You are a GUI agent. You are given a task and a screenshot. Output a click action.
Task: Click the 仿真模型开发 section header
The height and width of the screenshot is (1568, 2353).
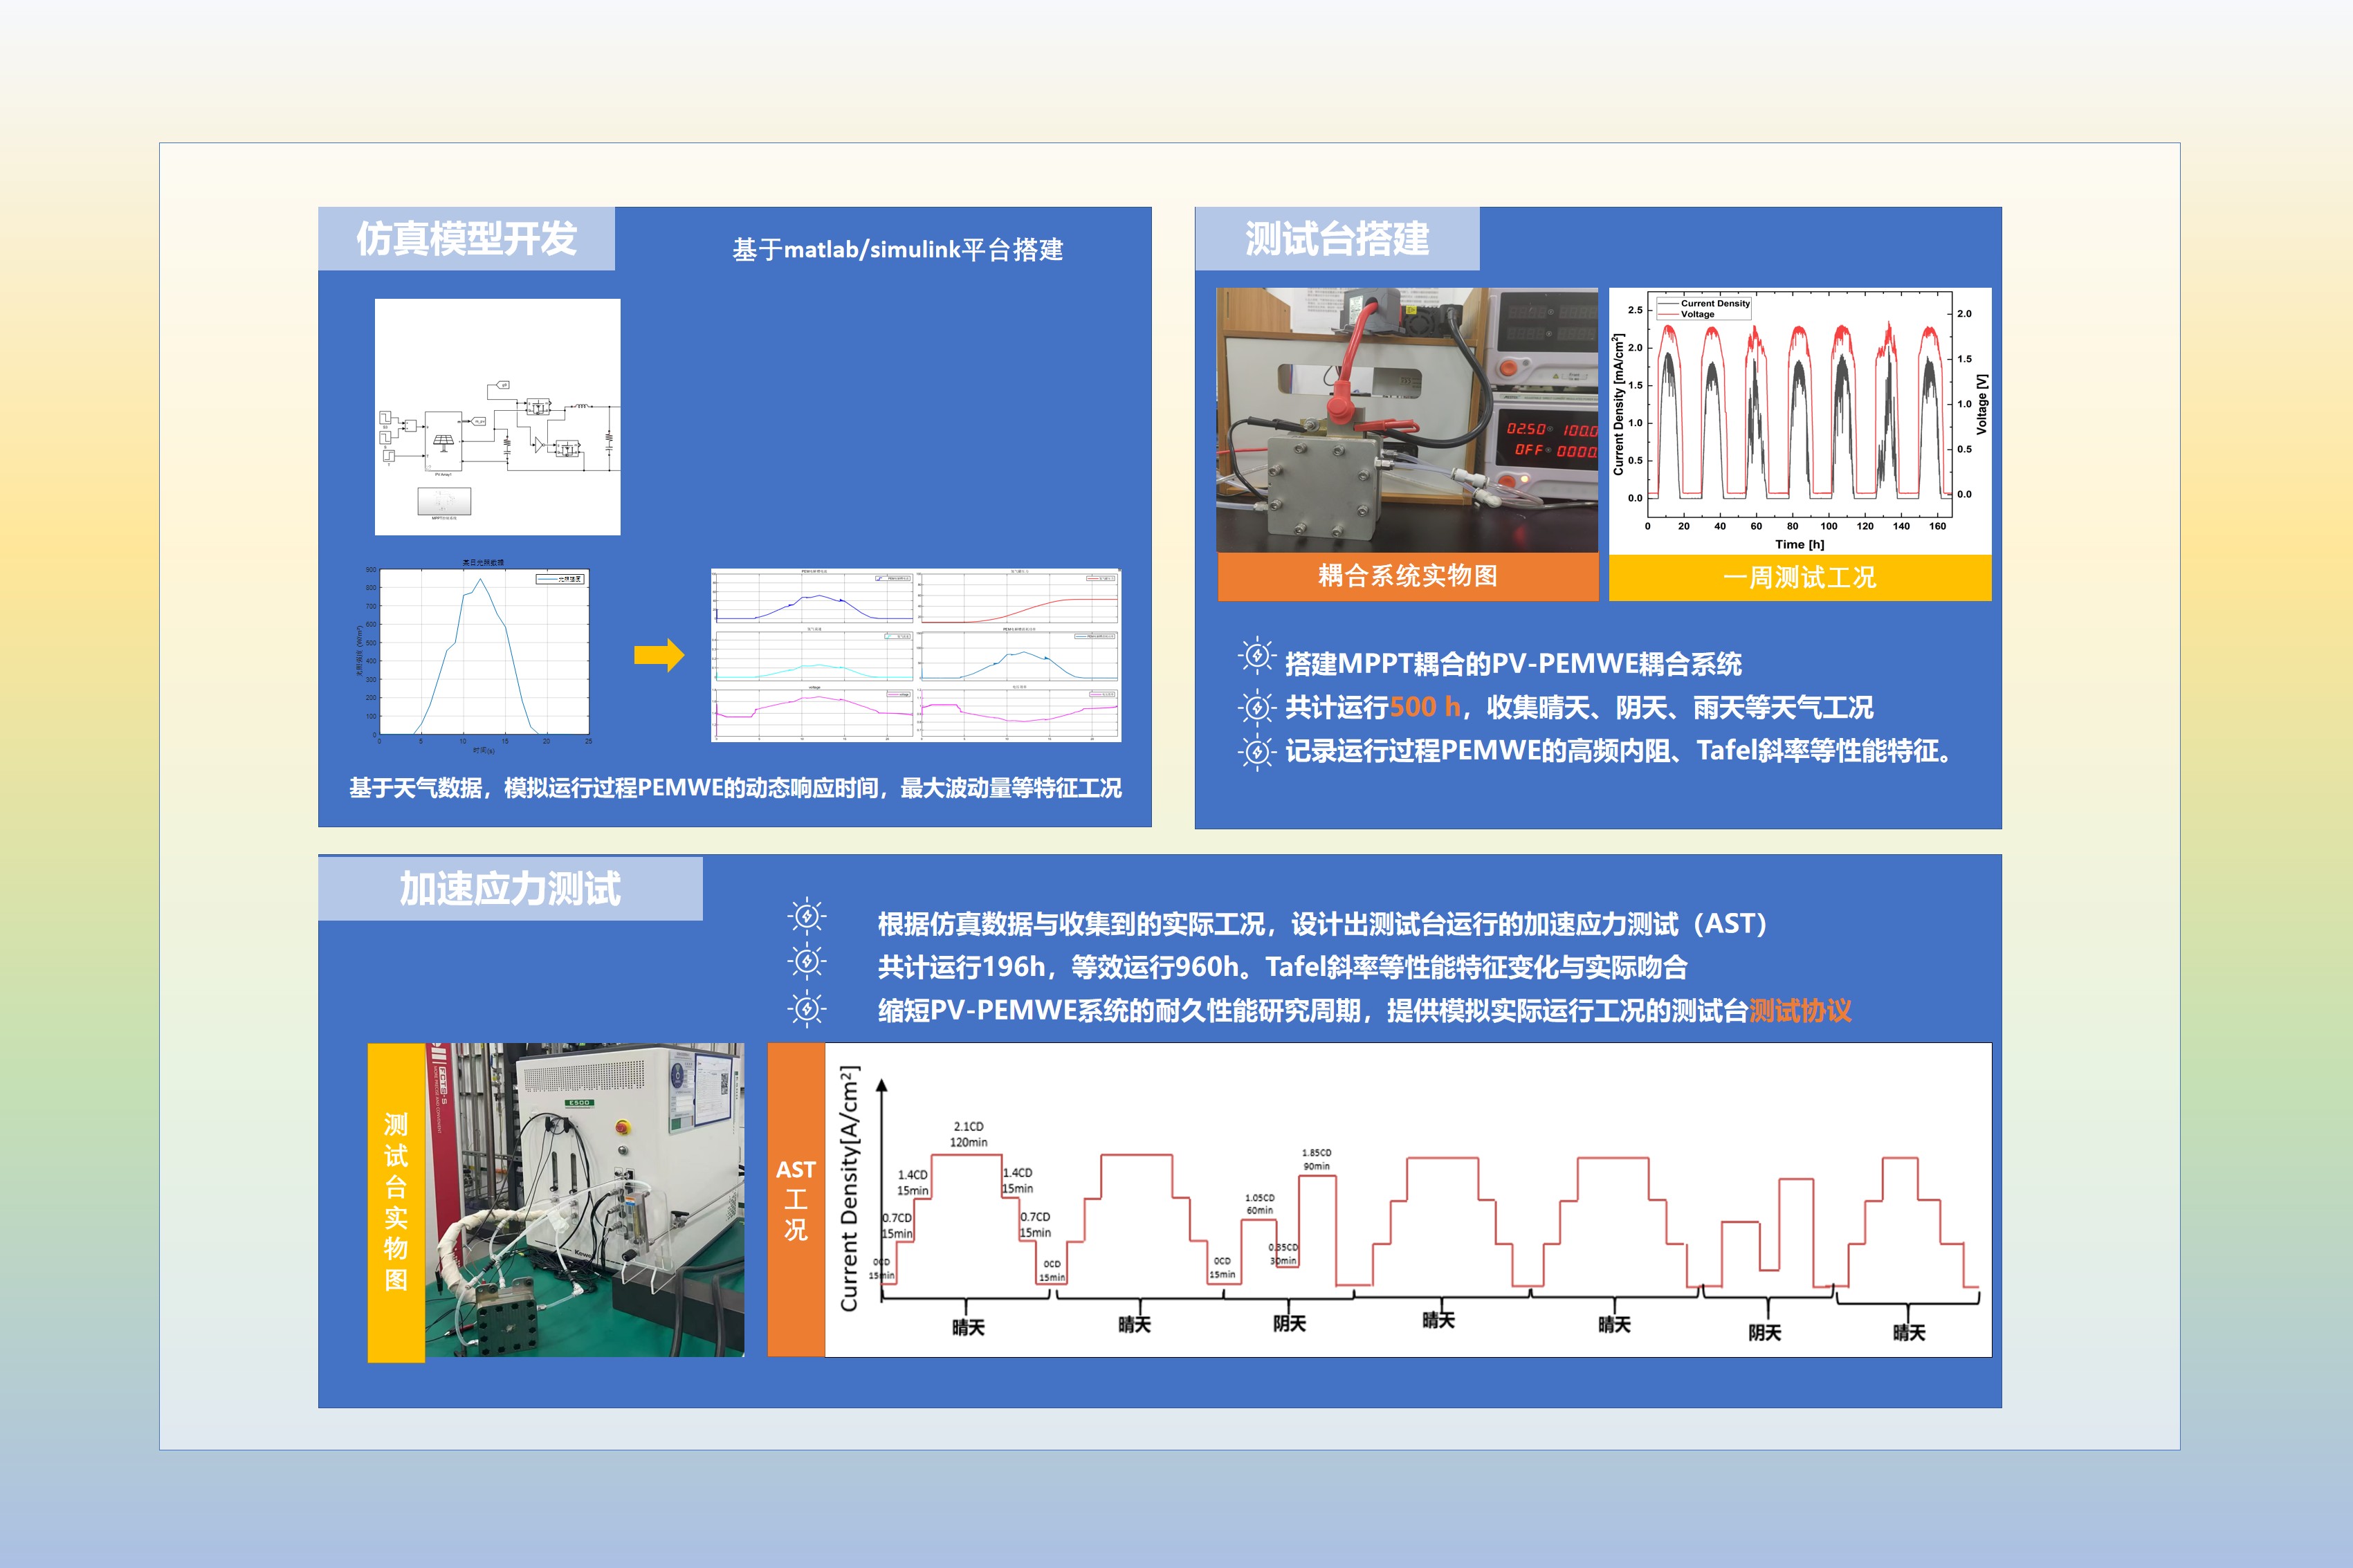(x=466, y=239)
